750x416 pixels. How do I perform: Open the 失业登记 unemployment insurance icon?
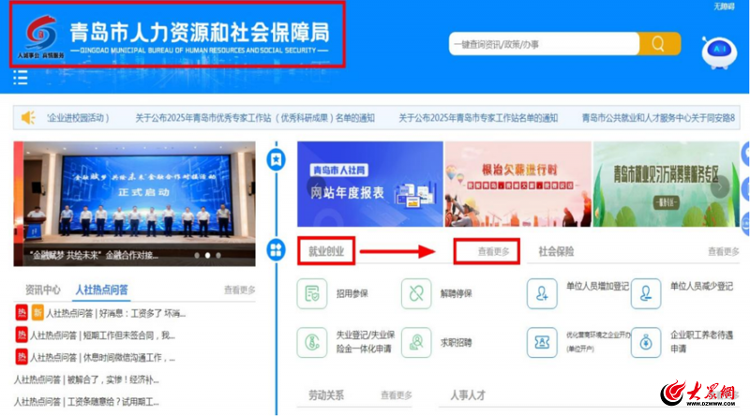313,342
